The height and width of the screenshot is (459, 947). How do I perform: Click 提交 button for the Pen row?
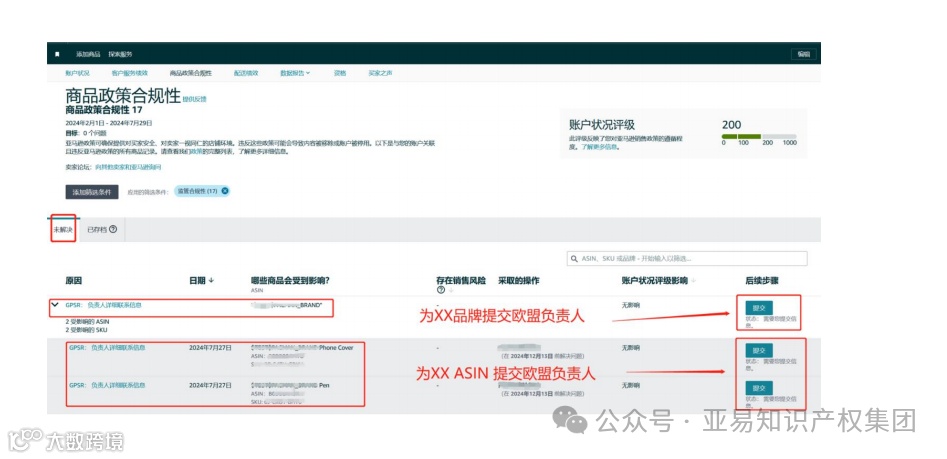click(x=759, y=388)
